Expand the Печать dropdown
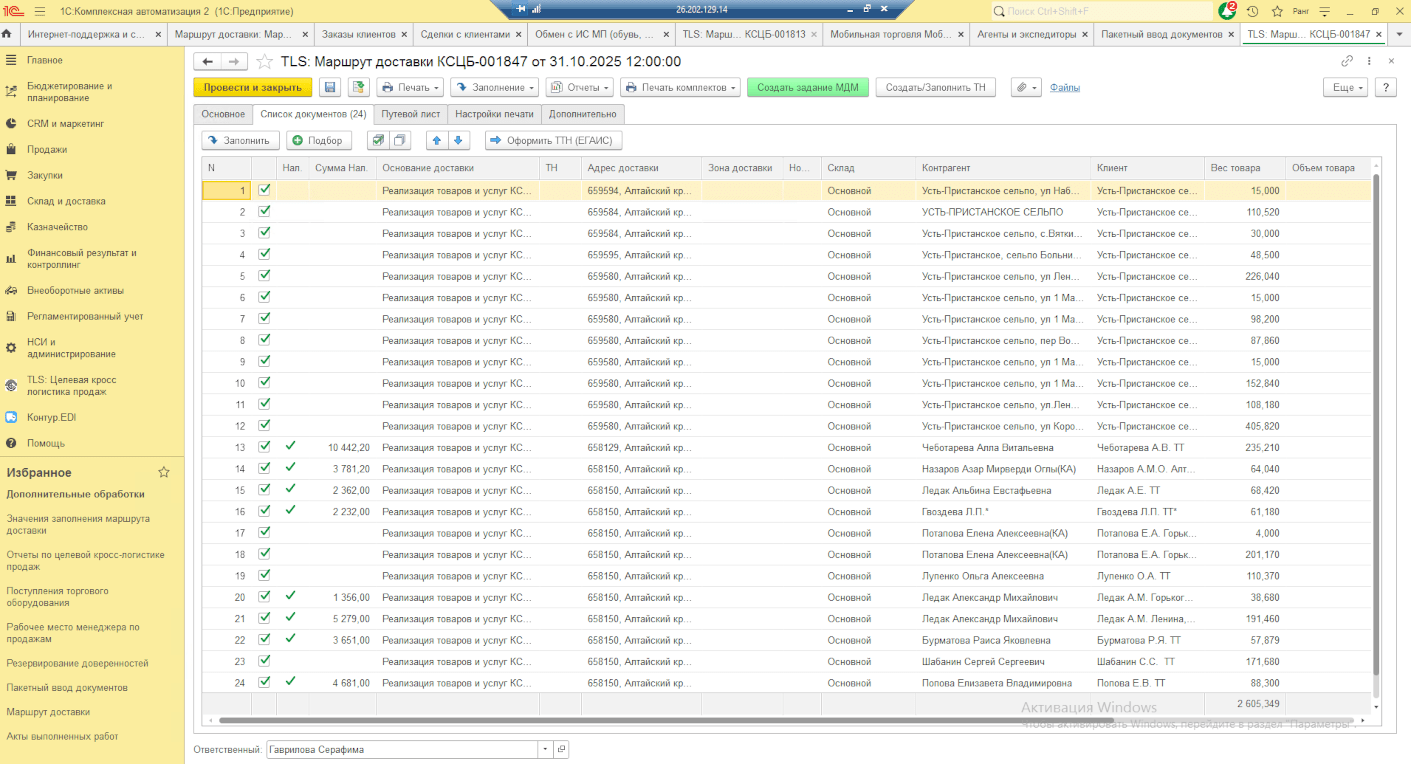Screen dimensions: 1411x764 tap(412, 88)
